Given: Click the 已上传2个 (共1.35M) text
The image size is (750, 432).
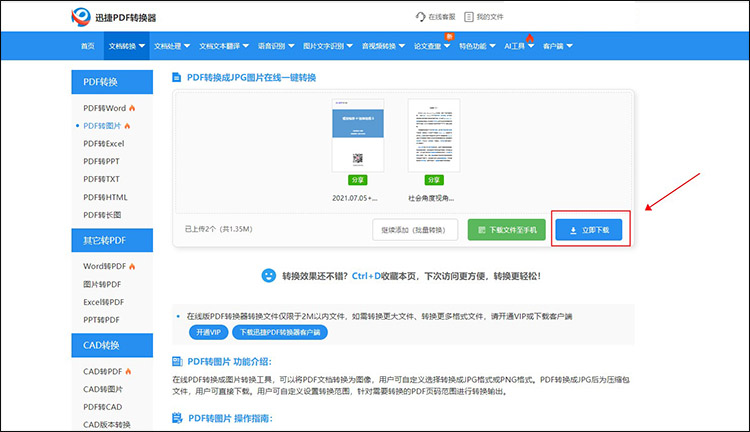Looking at the screenshot, I should (x=219, y=229).
